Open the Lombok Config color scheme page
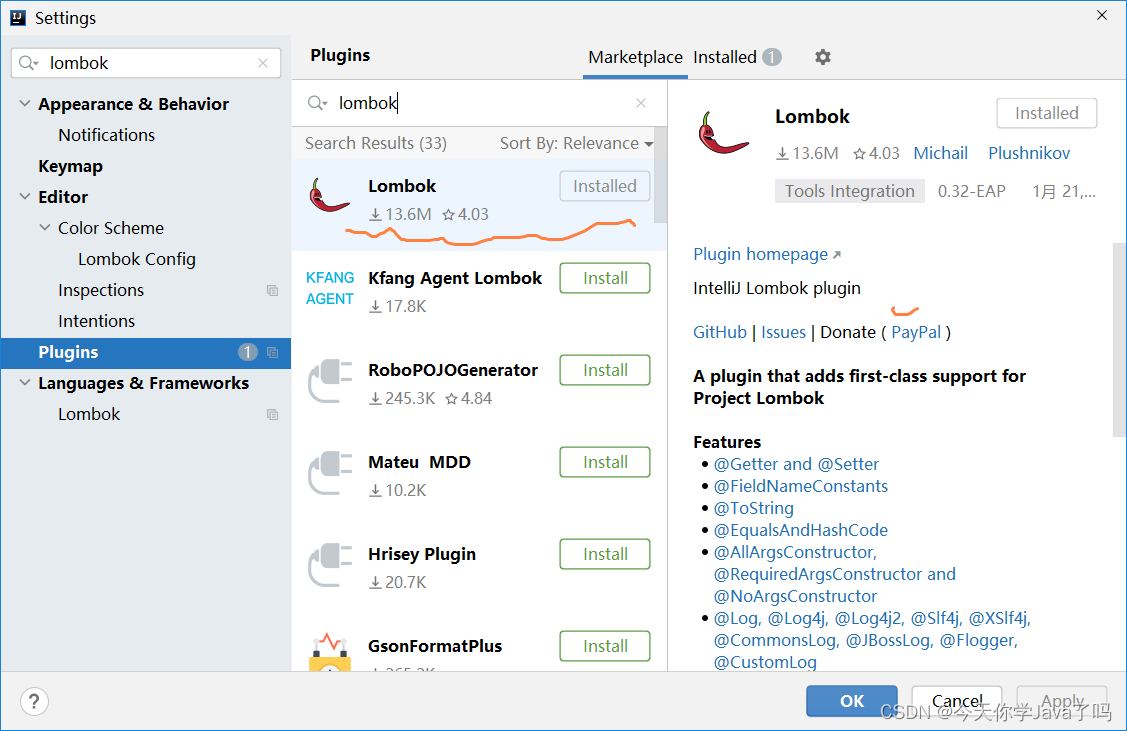The image size is (1127, 731). (x=137, y=259)
